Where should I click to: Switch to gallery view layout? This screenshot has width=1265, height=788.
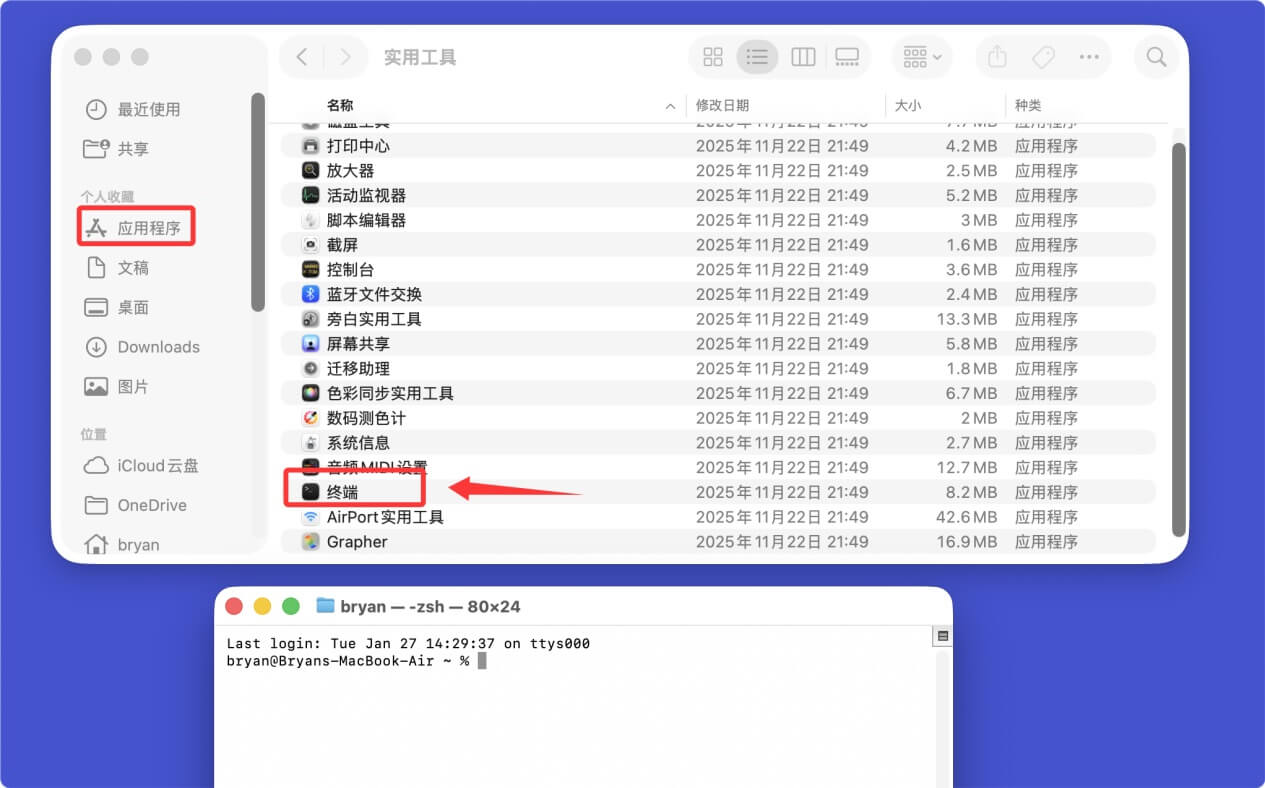[x=848, y=57]
